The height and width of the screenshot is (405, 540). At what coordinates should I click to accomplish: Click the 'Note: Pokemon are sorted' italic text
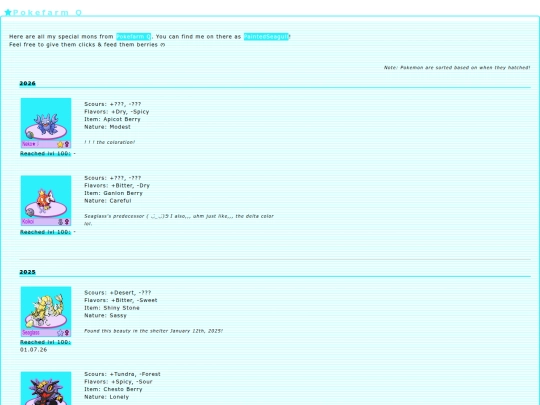click(457, 68)
